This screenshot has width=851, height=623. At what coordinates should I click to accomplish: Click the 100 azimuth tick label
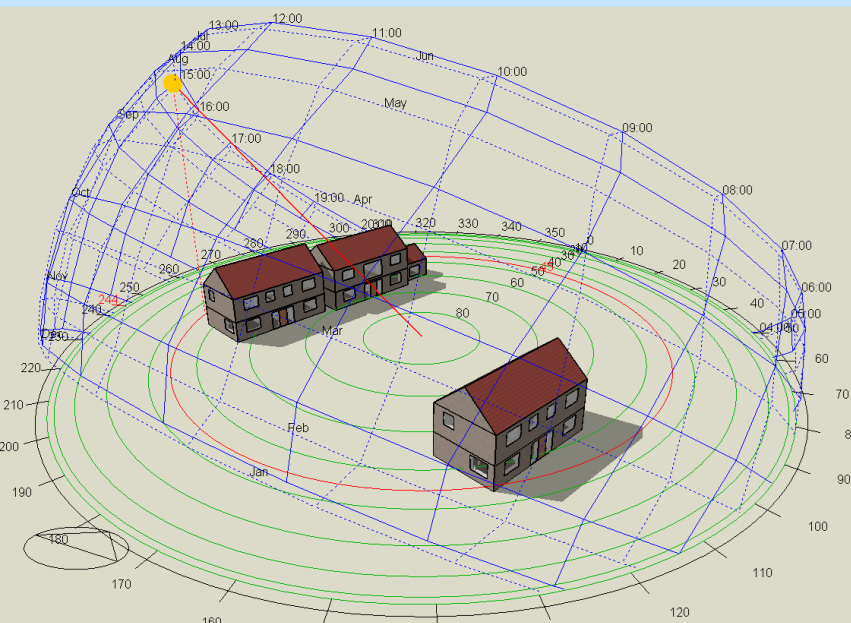pyautogui.click(x=818, y=526)
